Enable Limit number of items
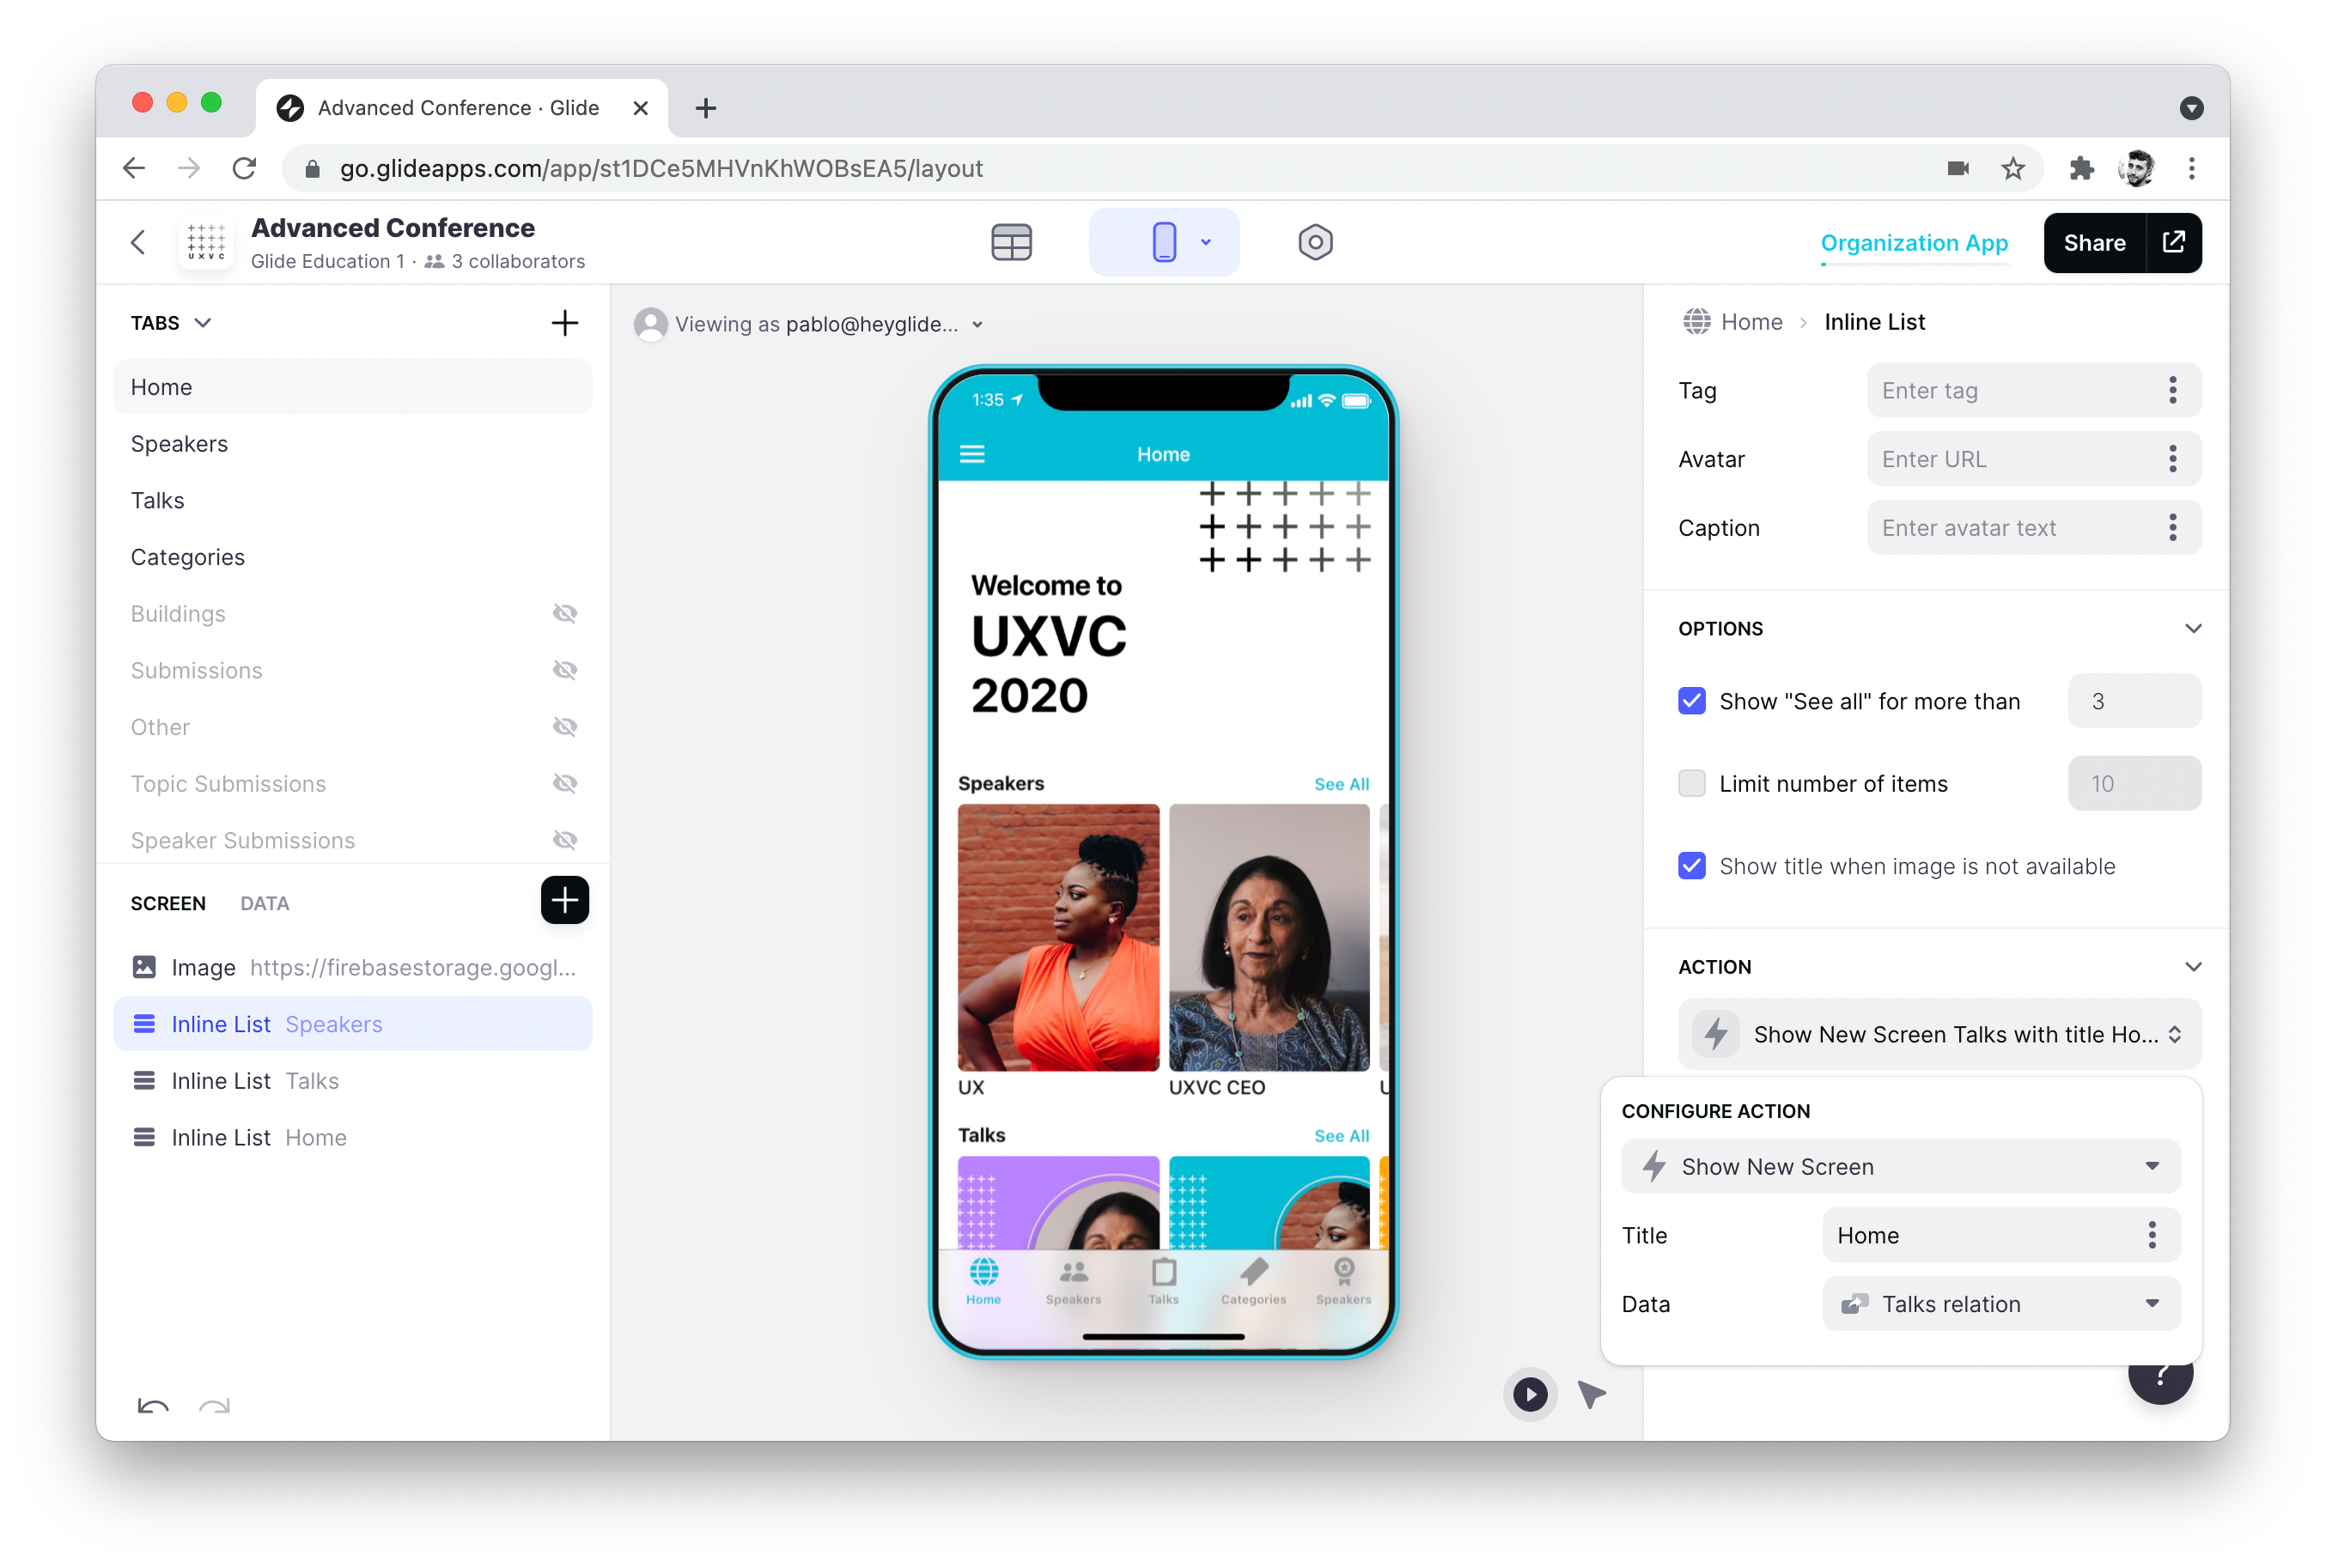Screen dimensions: 2326x1568 coord(1691,784)
